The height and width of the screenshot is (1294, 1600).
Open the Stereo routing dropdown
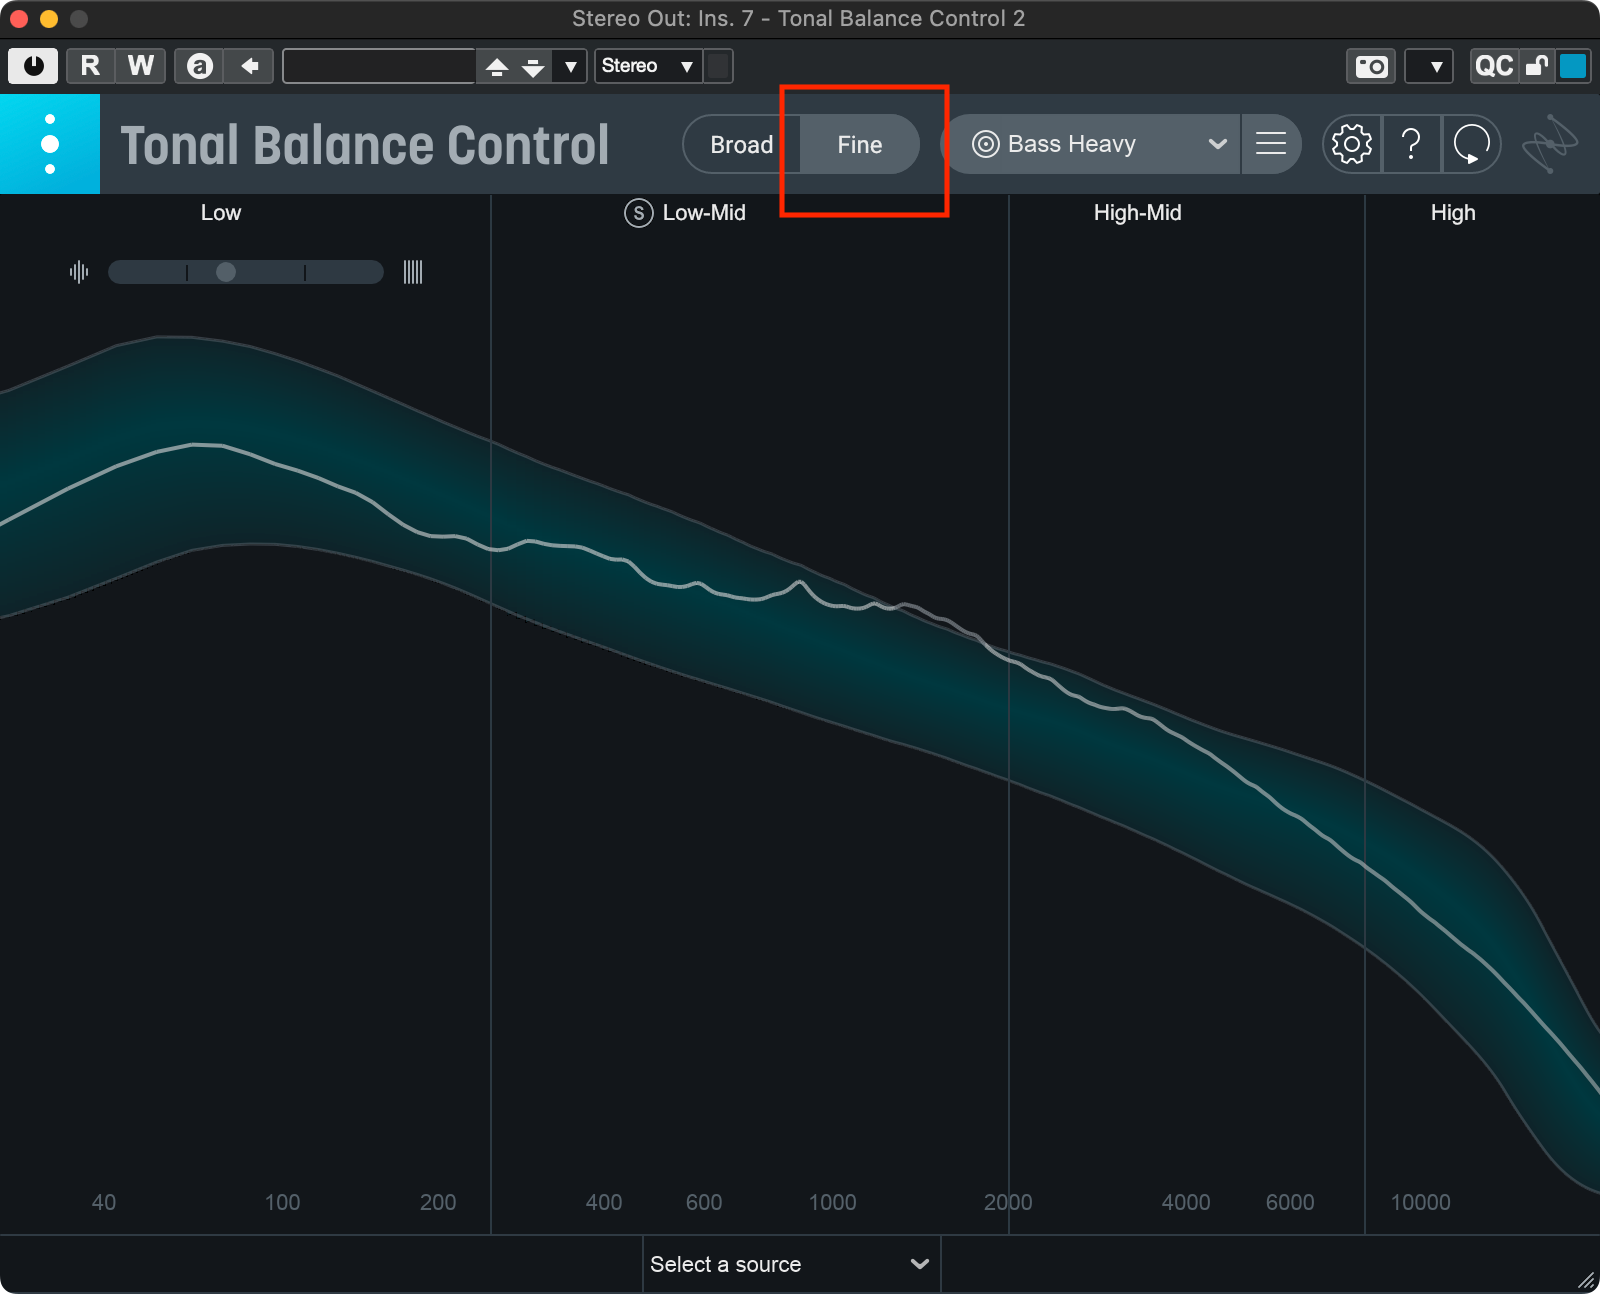point(648,66)
